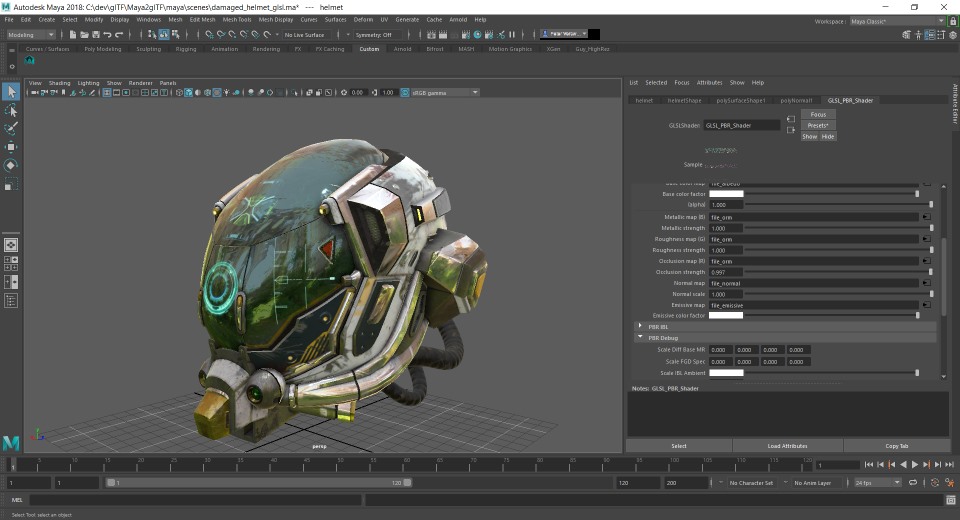This screenshot has height=520, width=960.
Task: Toggle sRGB gamma color management icon
Action: 404,92
